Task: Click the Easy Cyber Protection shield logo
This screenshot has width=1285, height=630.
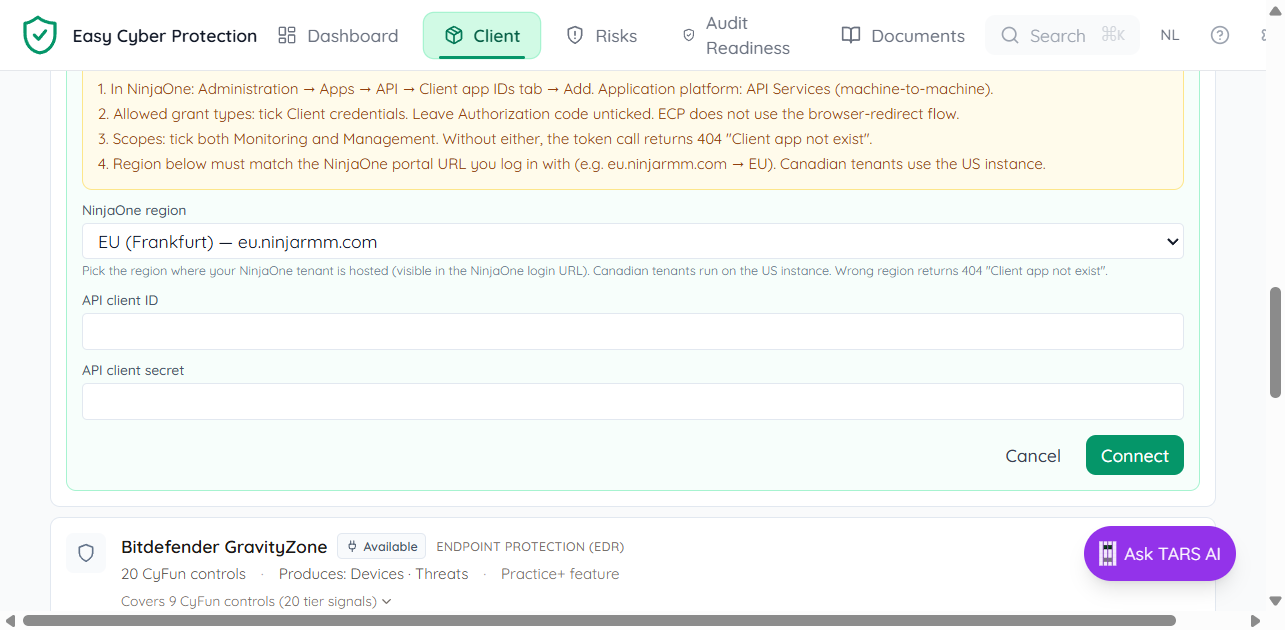Action: point(40,36)
